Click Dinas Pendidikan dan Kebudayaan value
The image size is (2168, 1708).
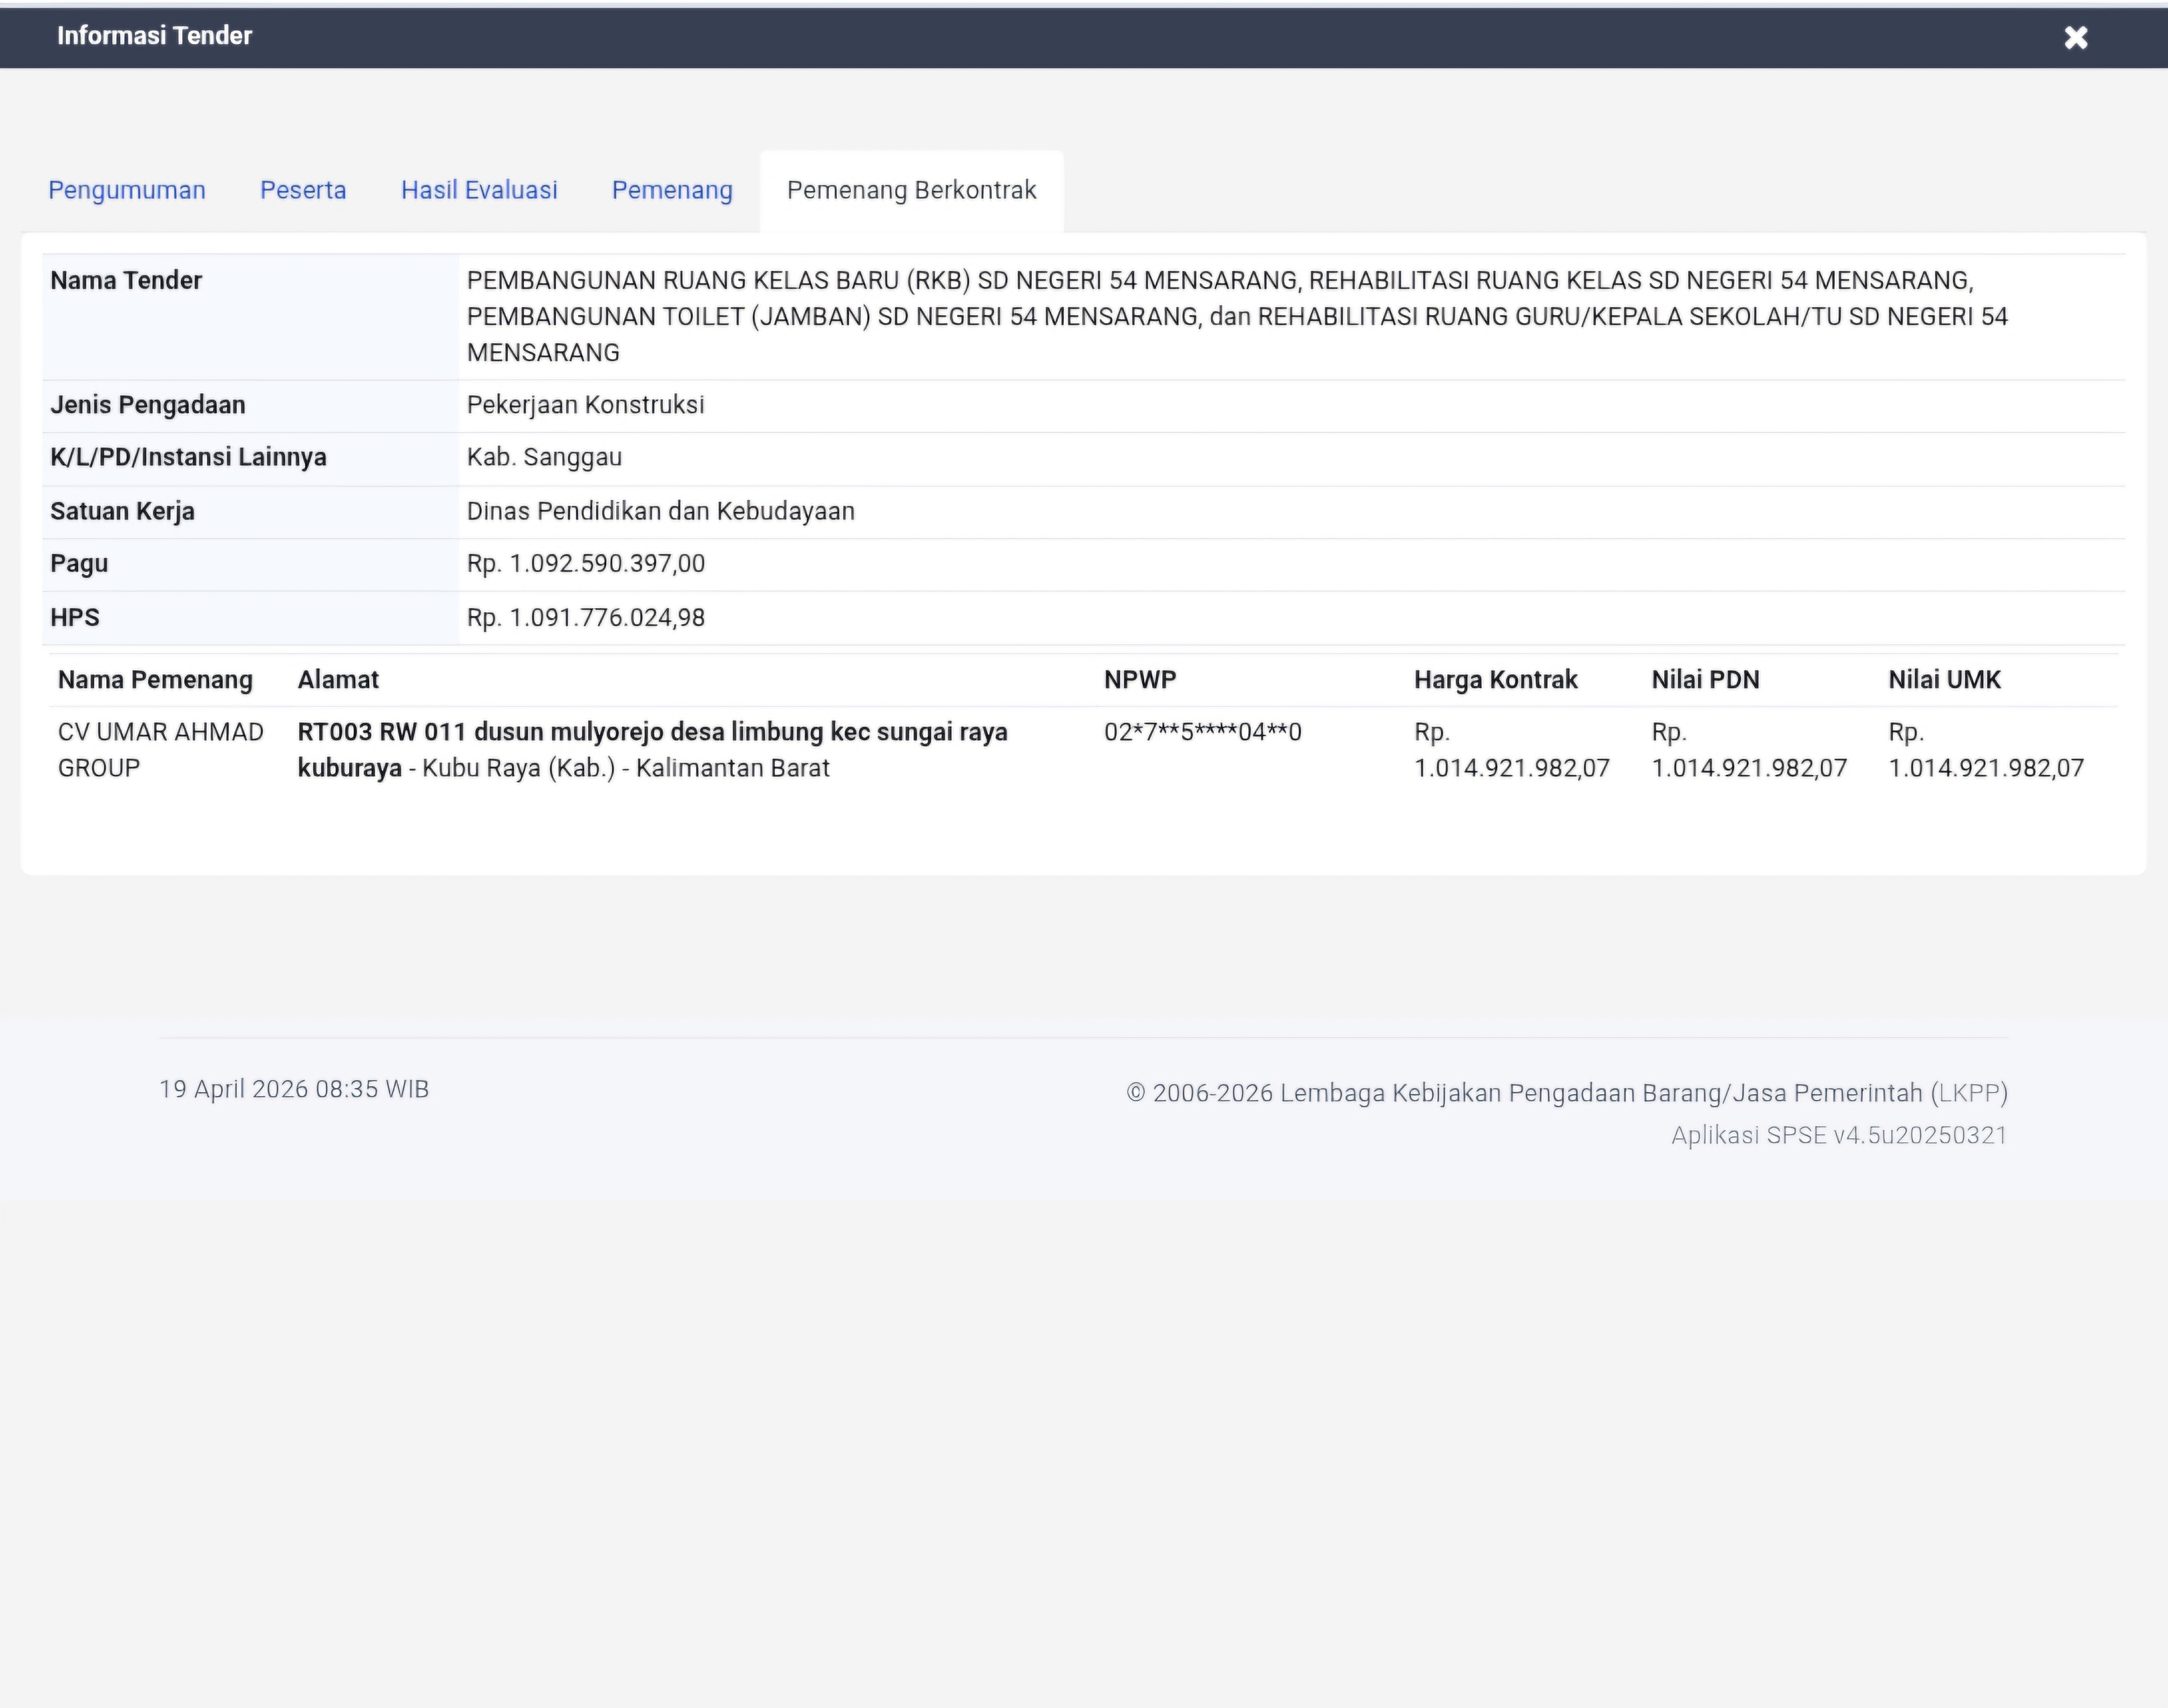click(x=660, y=511)
